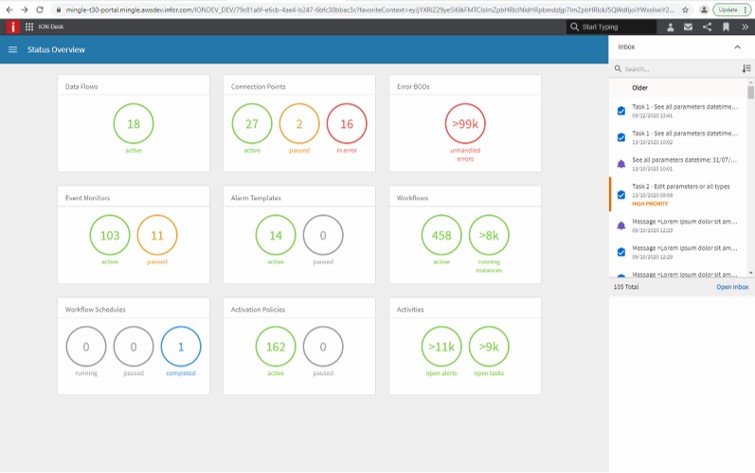
Task: Click task icon for Task 1 dated 13/10/2020 10:02
Action: (x=621, y=137)
